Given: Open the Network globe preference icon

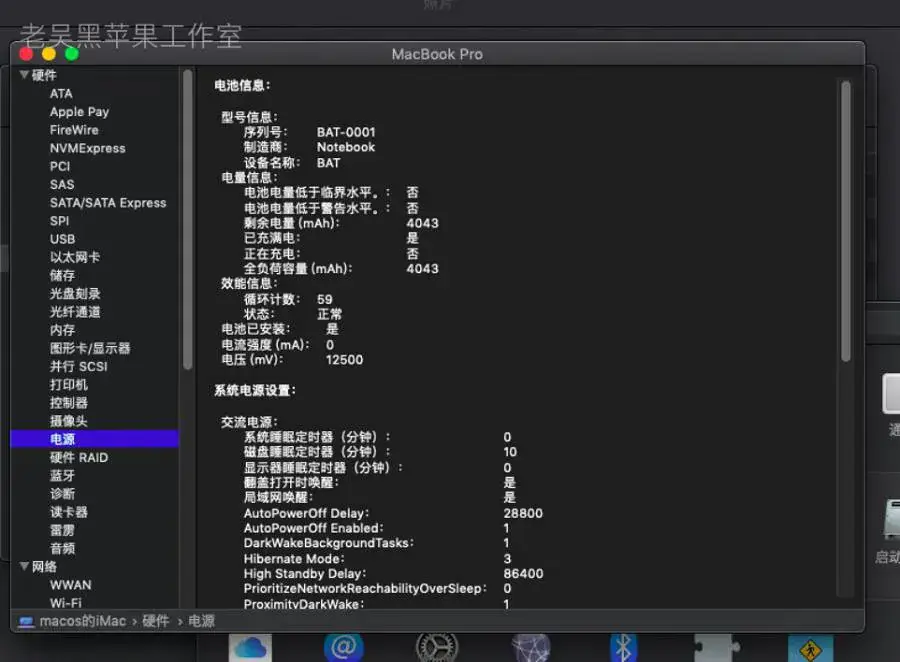Looking at the screenshot, I should (x=531, y=648).
